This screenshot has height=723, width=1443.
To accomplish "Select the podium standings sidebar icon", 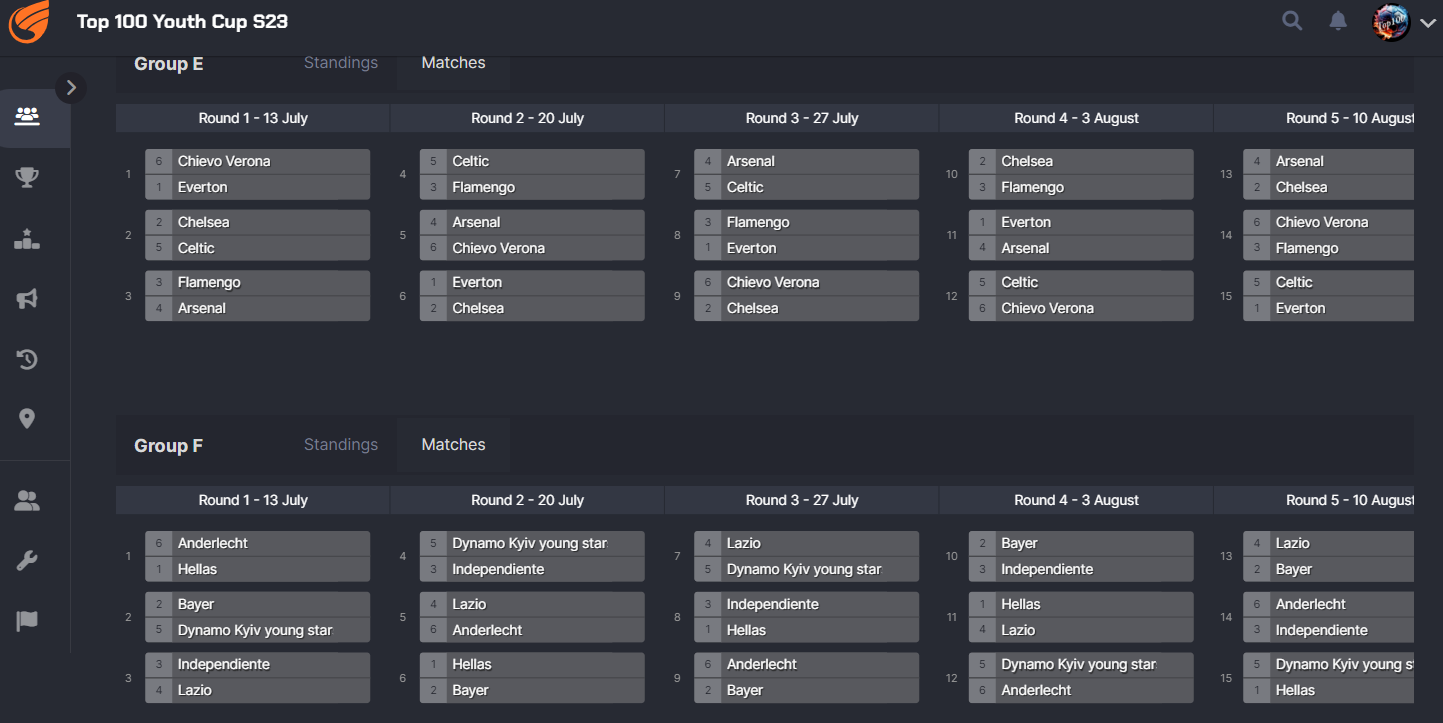I will point(27,239).
